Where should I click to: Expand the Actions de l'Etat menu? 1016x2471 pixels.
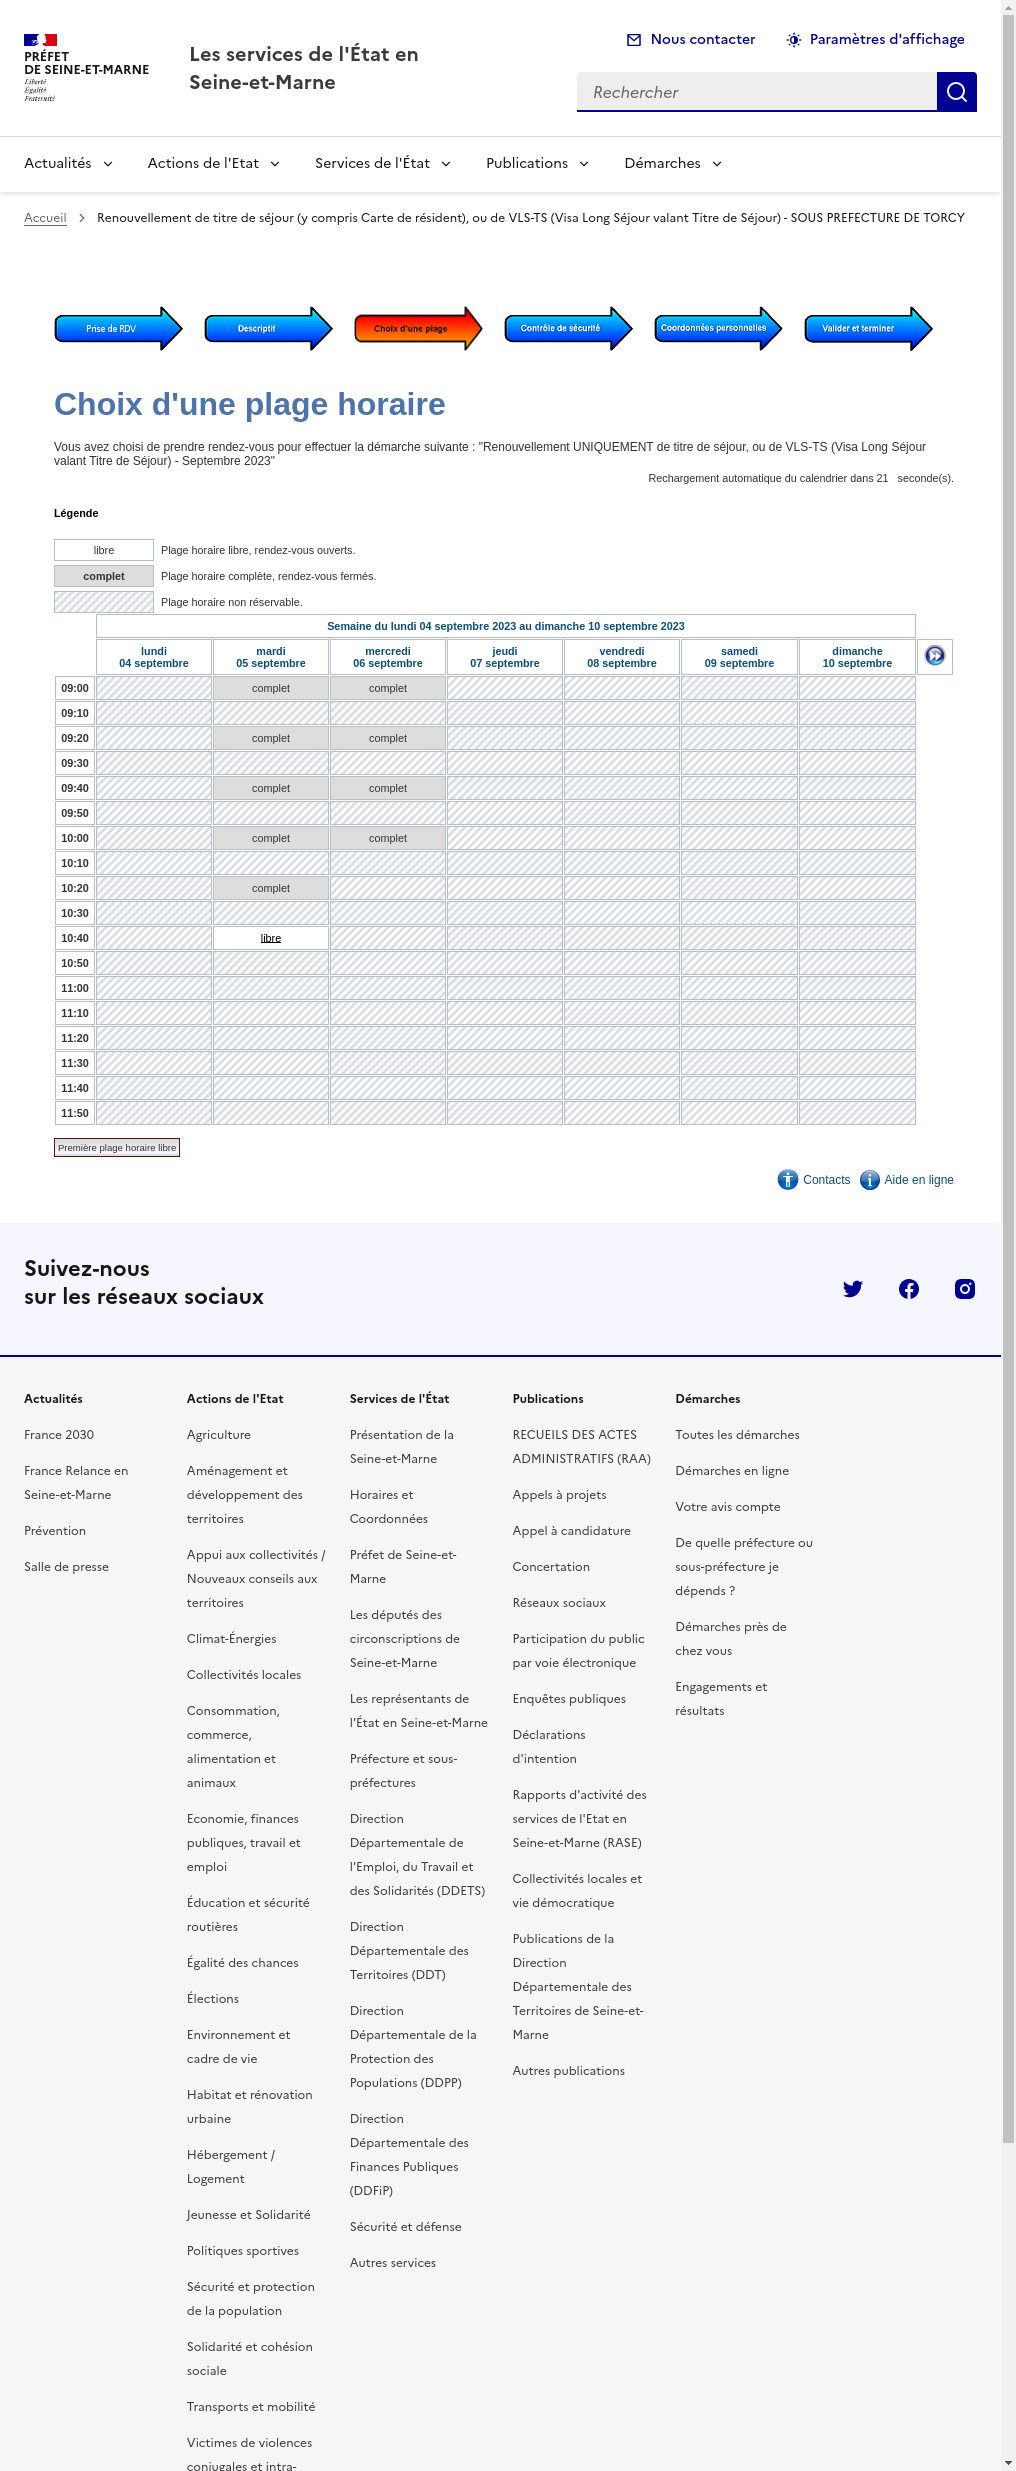click(x=214, y=163)
